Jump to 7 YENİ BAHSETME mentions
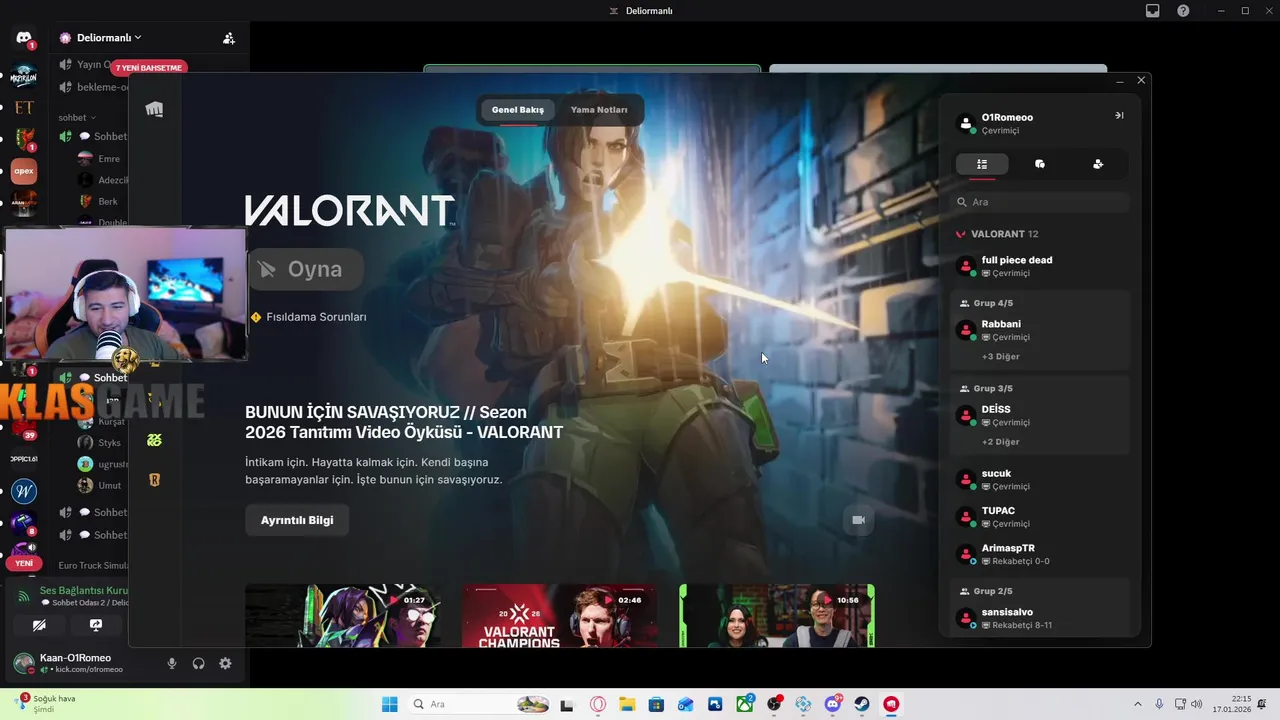 149,68
